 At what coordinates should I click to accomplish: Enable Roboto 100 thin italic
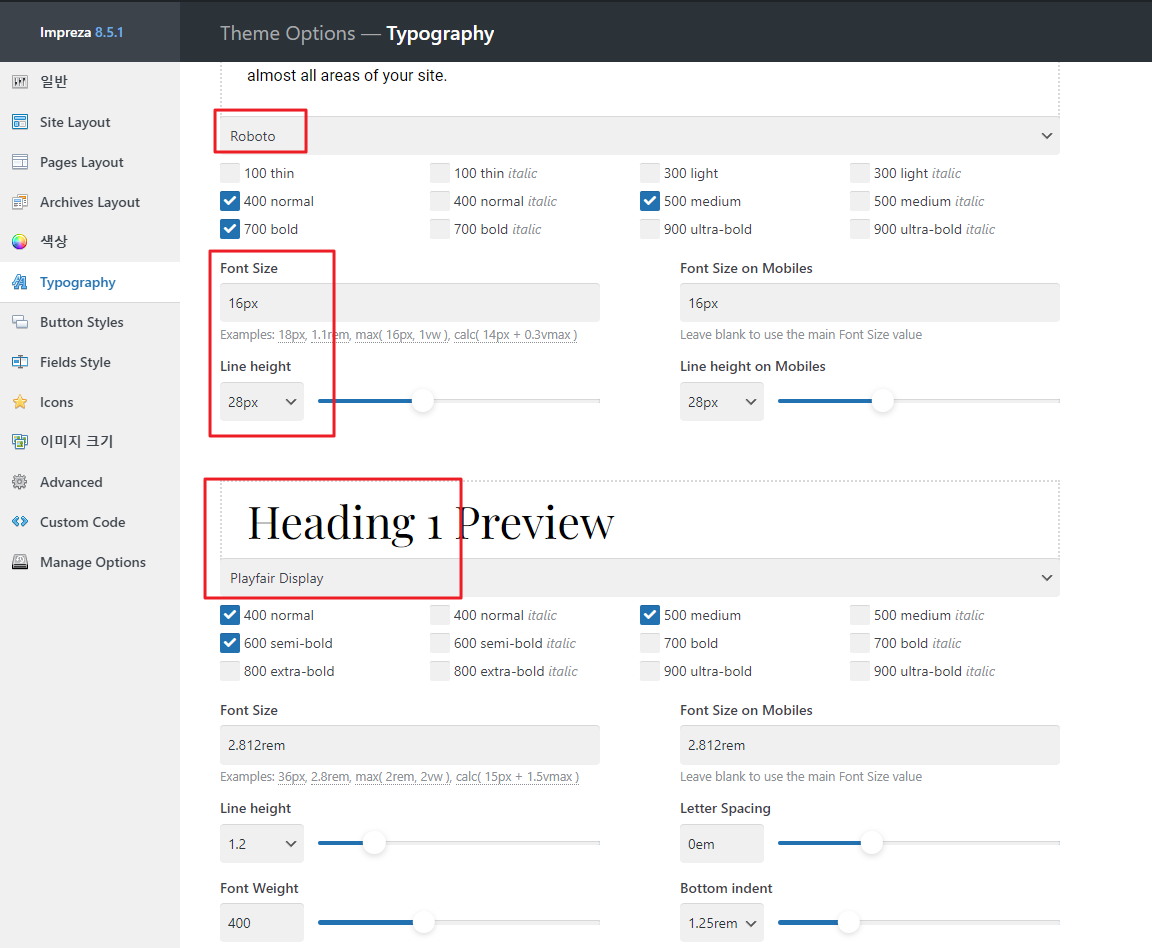pyautogui.click(x=440, y=173)
